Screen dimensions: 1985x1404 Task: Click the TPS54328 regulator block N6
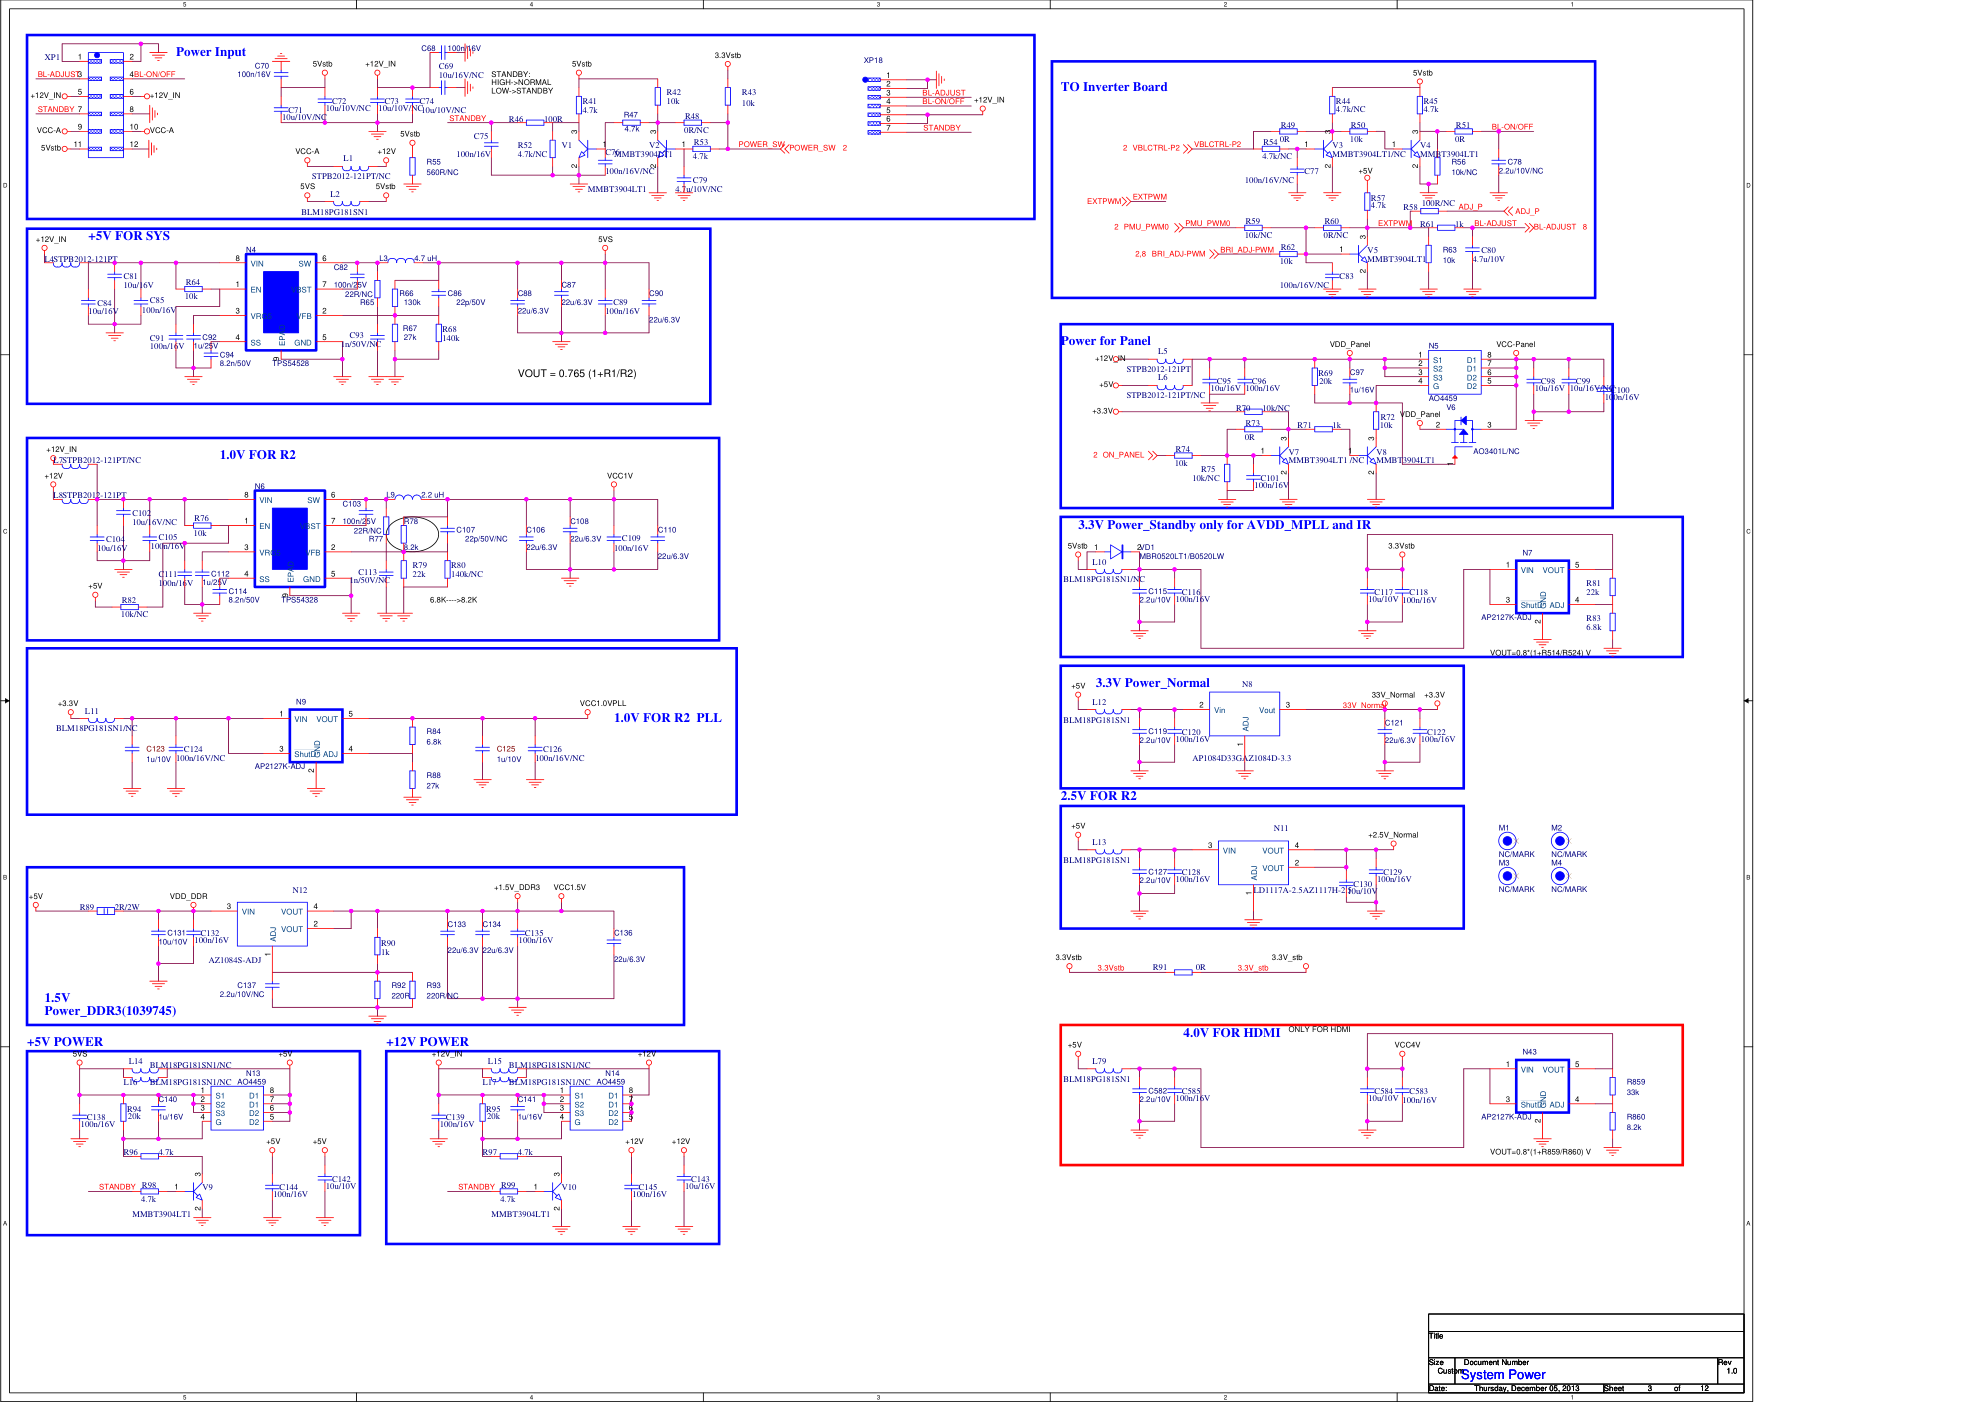tap(290, 539)
